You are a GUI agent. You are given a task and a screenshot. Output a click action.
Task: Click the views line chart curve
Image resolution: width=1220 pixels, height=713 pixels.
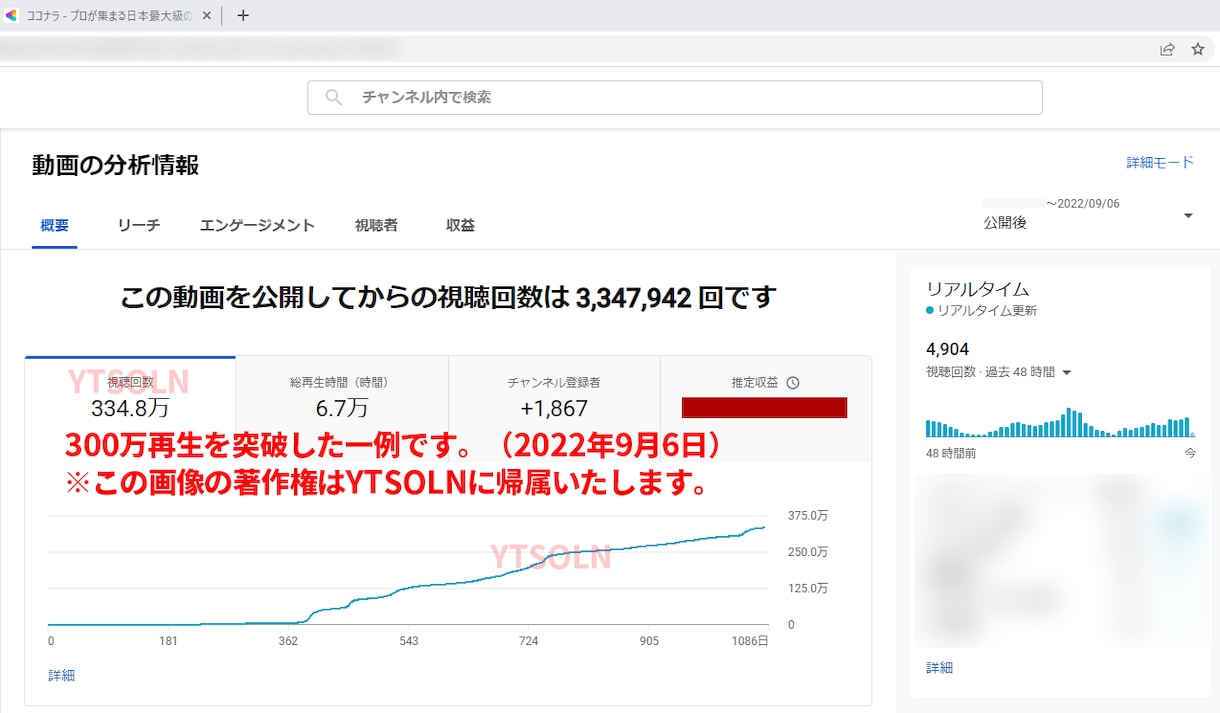point(407,576)
